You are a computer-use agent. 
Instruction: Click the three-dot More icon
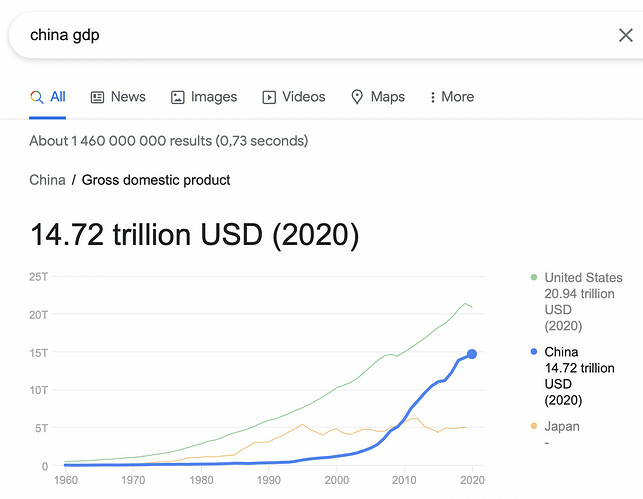click(433, 97)
